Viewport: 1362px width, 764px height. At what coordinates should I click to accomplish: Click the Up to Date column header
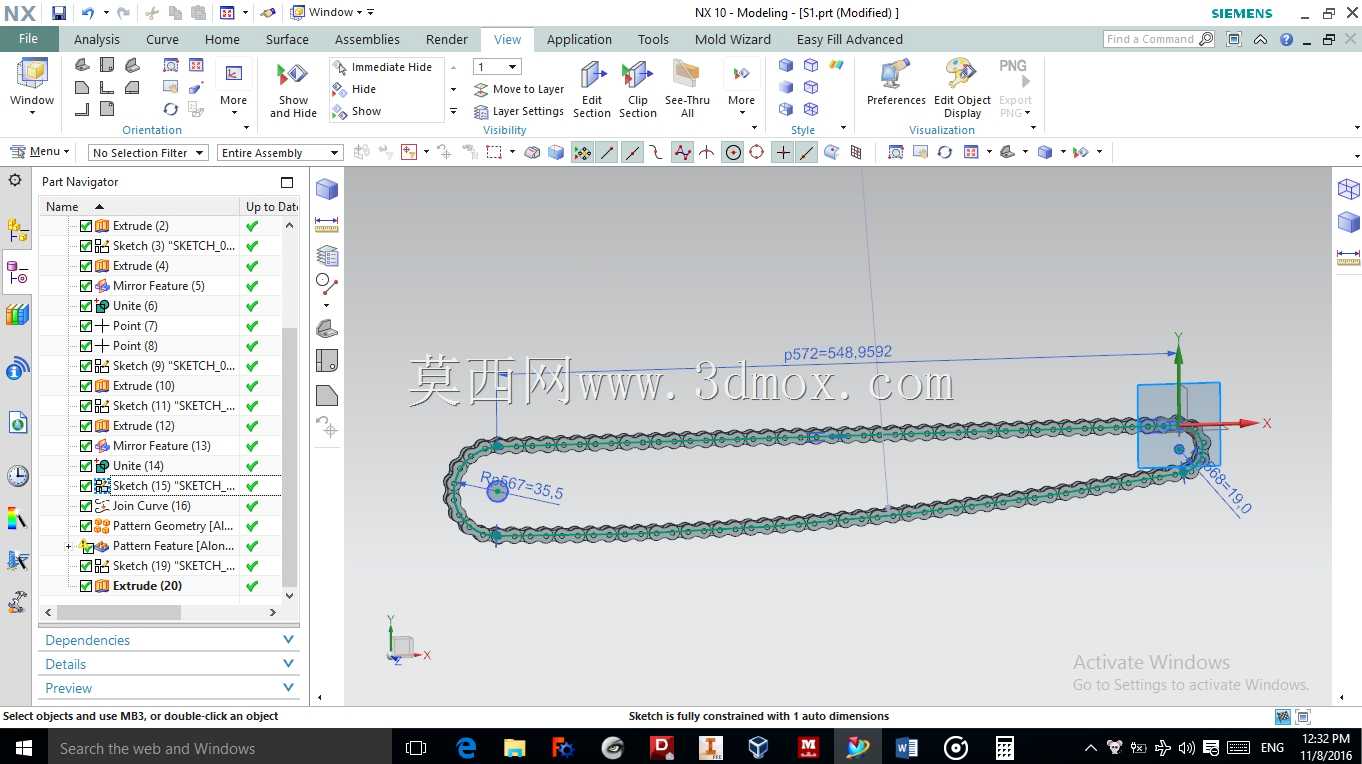point(271,206)
